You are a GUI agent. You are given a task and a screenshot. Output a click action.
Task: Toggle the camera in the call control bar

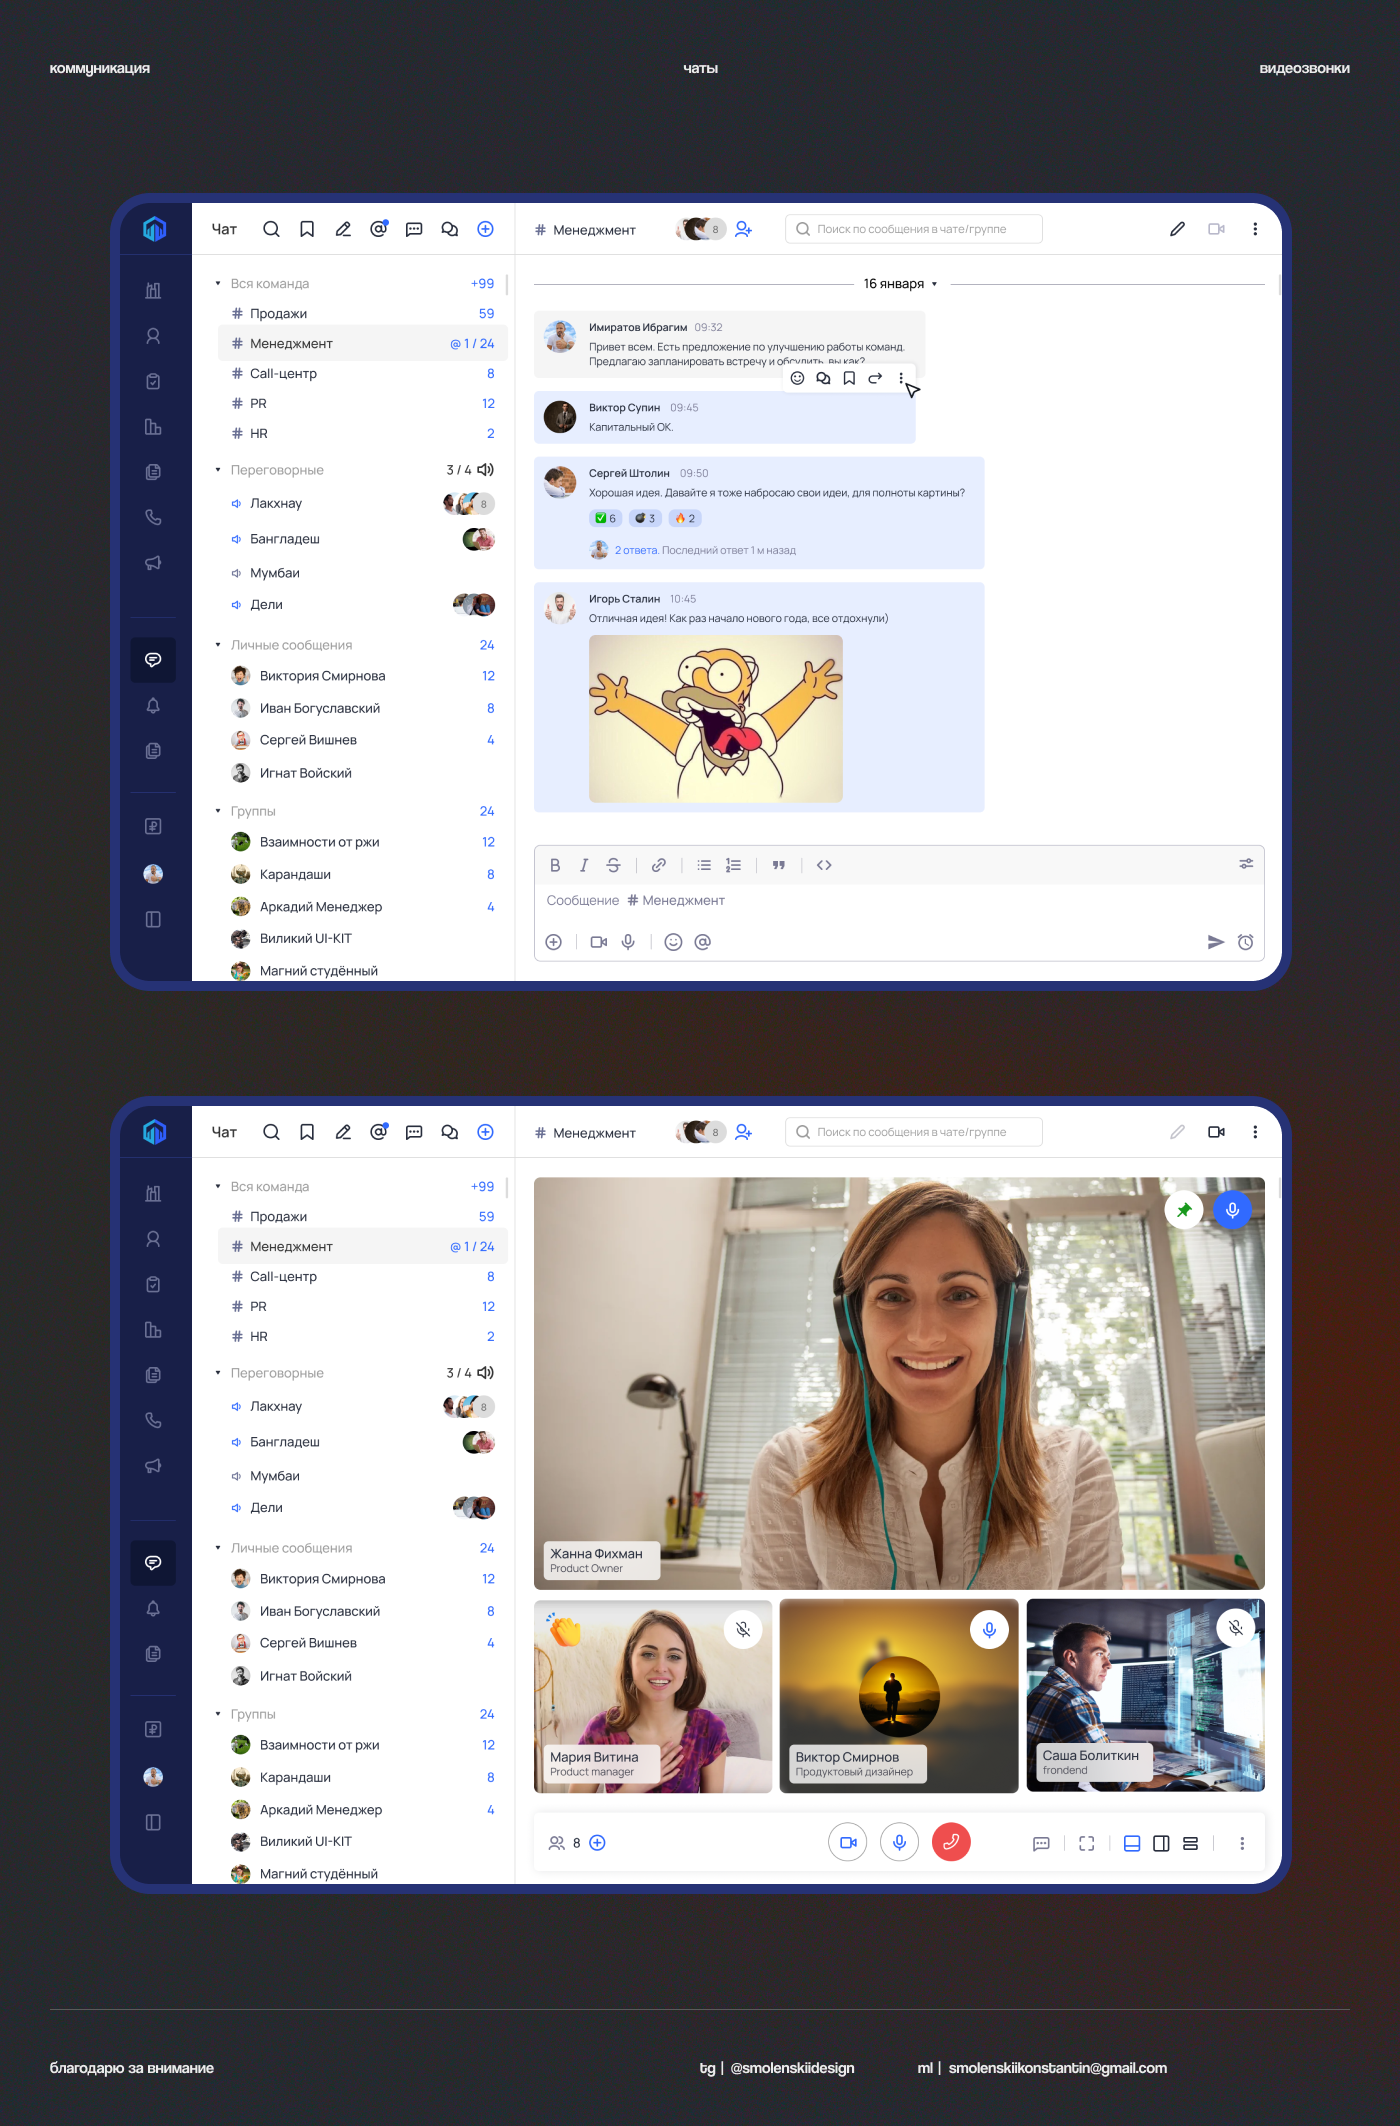848,1842
